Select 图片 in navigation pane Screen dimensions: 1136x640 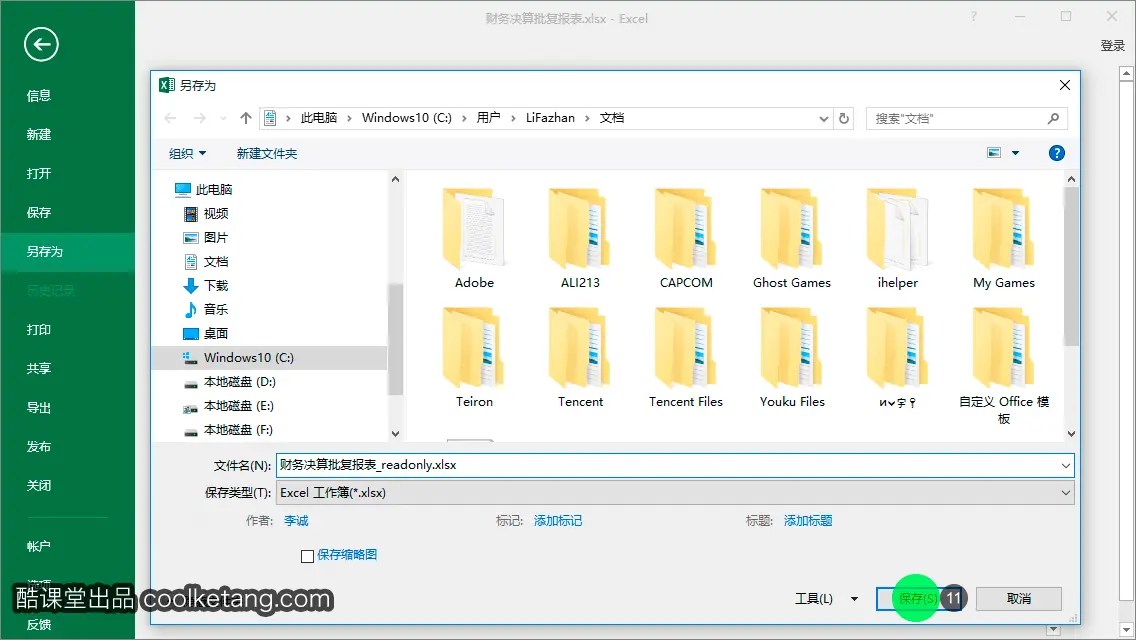[206, 237]
